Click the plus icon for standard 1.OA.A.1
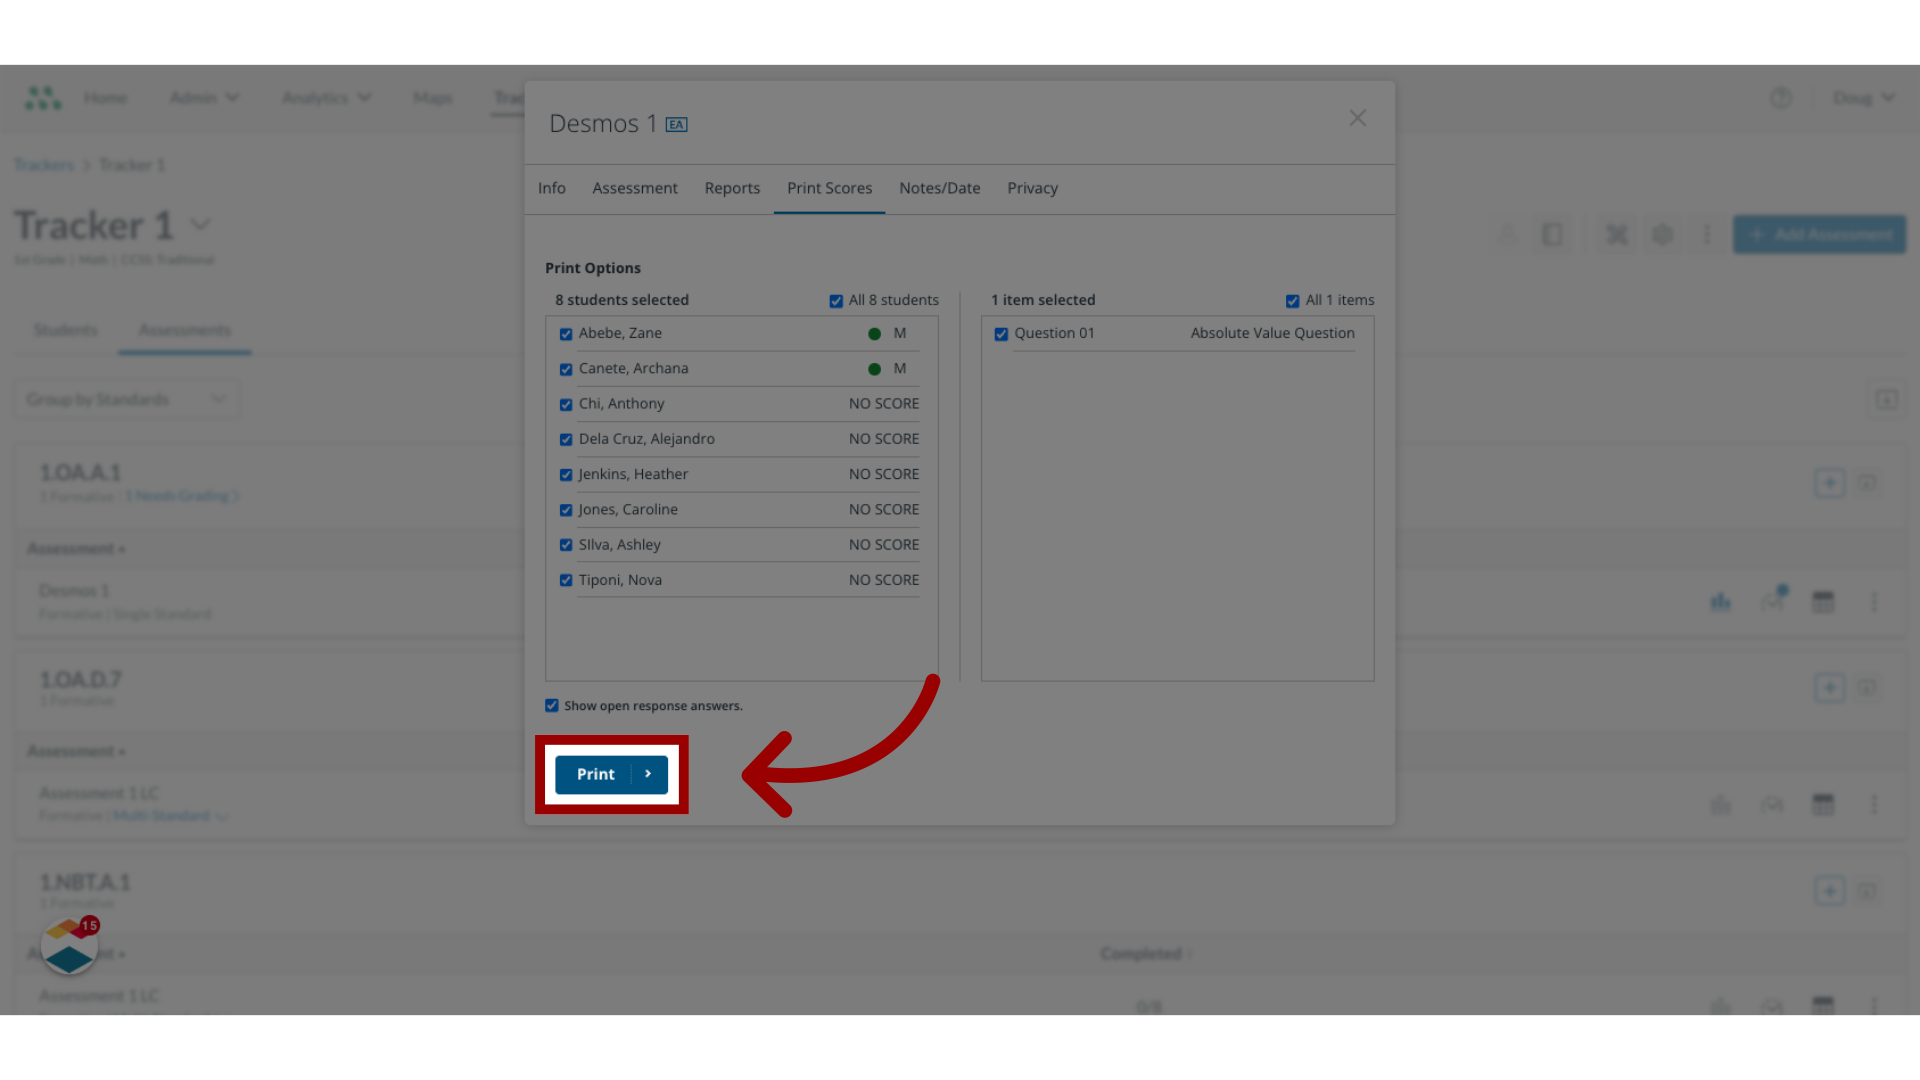Viewport: 1920px width, 1080px height. coord(1829,483)
